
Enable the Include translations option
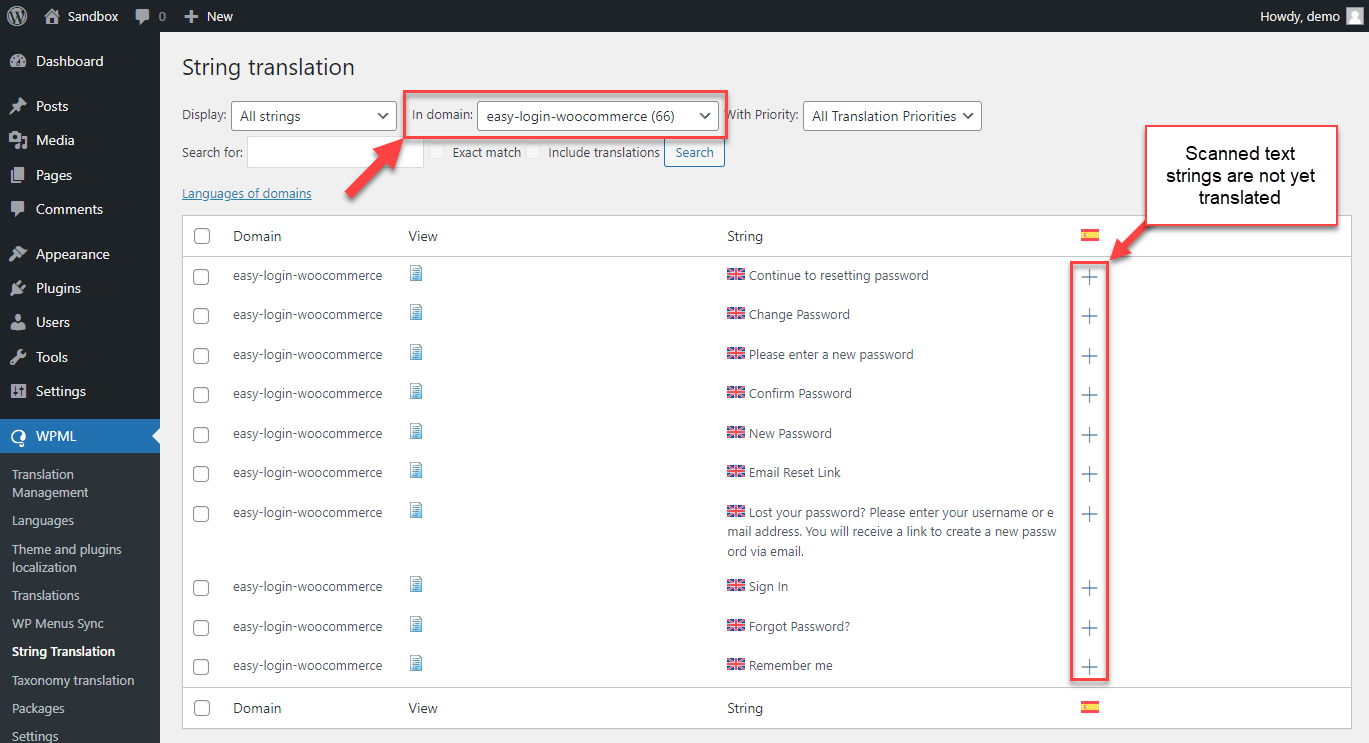[533, 152]
